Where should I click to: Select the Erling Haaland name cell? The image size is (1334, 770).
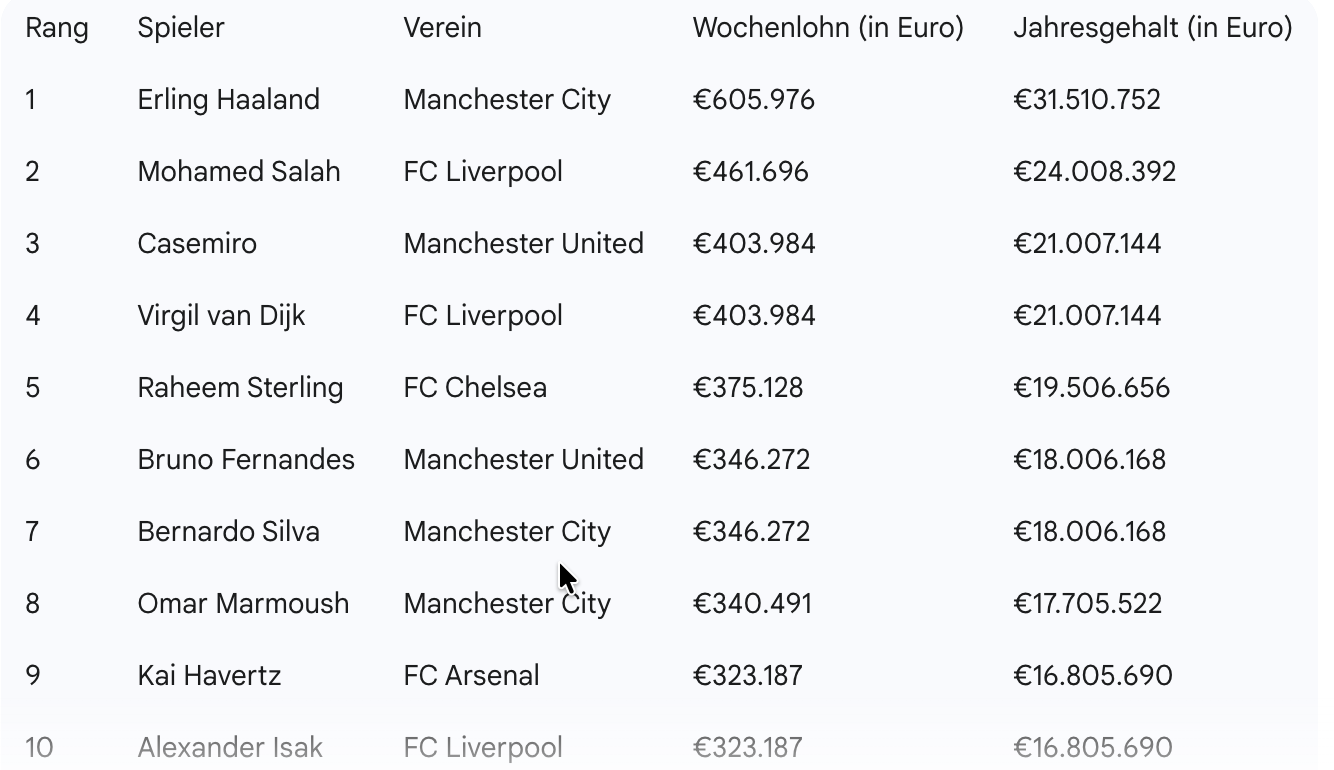pos(229,100)
